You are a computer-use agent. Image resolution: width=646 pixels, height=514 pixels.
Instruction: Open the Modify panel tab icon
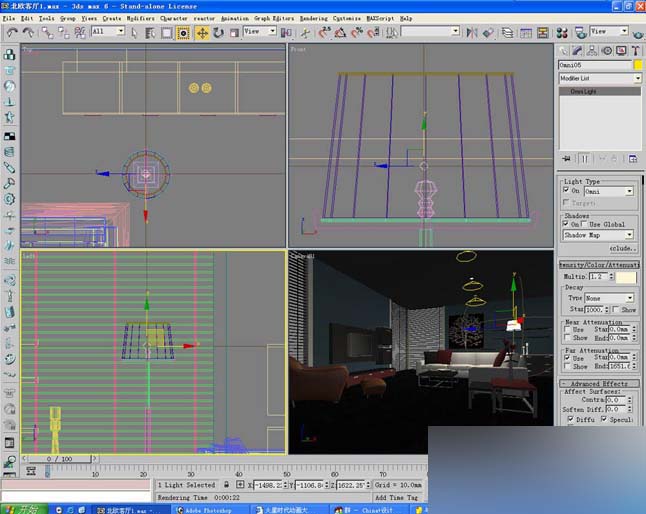click(x=579, y=50)
